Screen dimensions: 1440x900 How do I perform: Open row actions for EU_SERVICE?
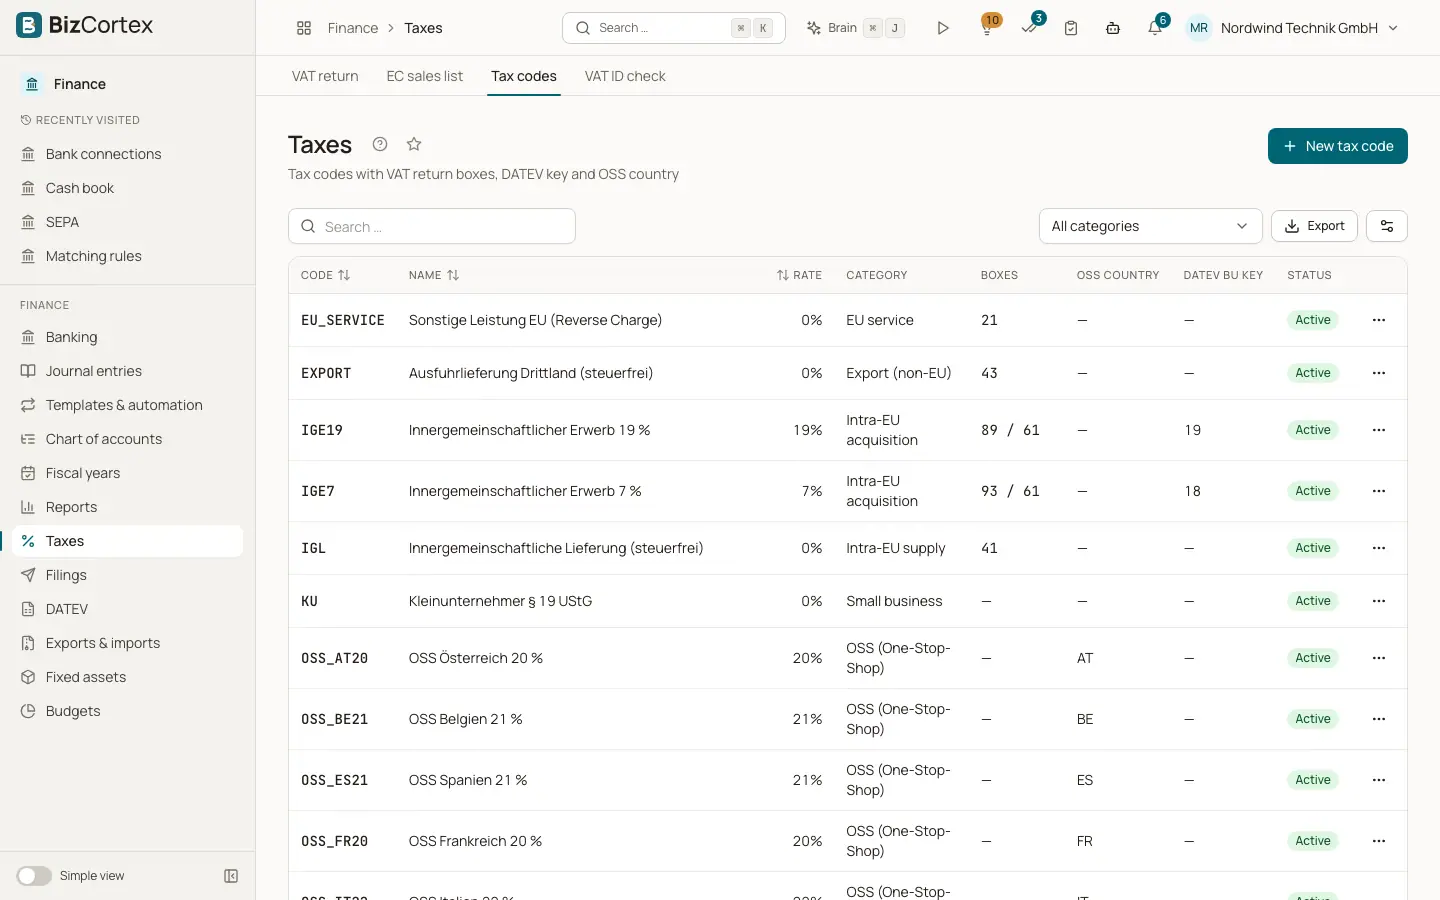(x=1379, y=320)
